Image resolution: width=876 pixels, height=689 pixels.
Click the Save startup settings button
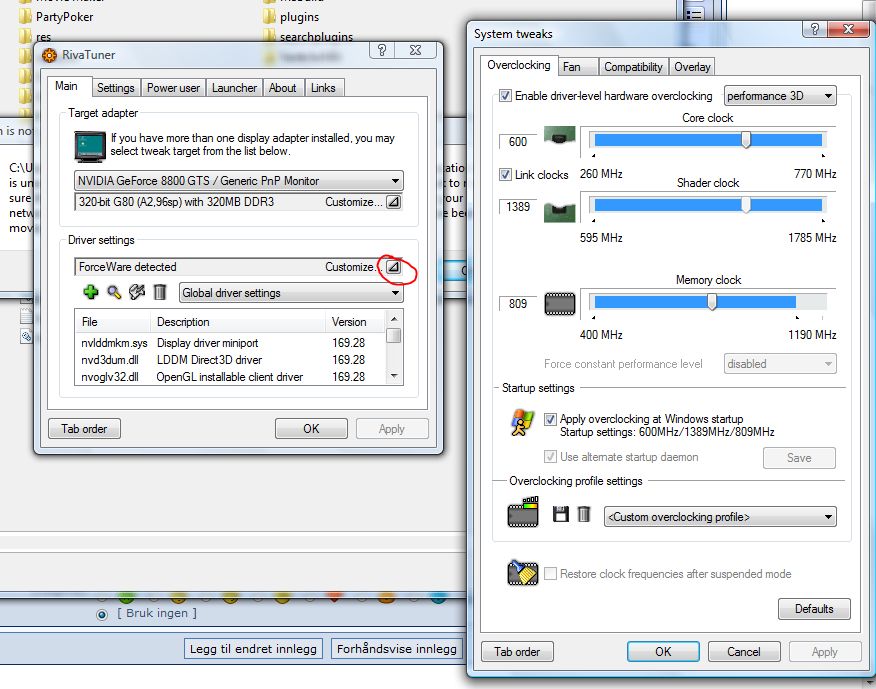tap(799, 458)
